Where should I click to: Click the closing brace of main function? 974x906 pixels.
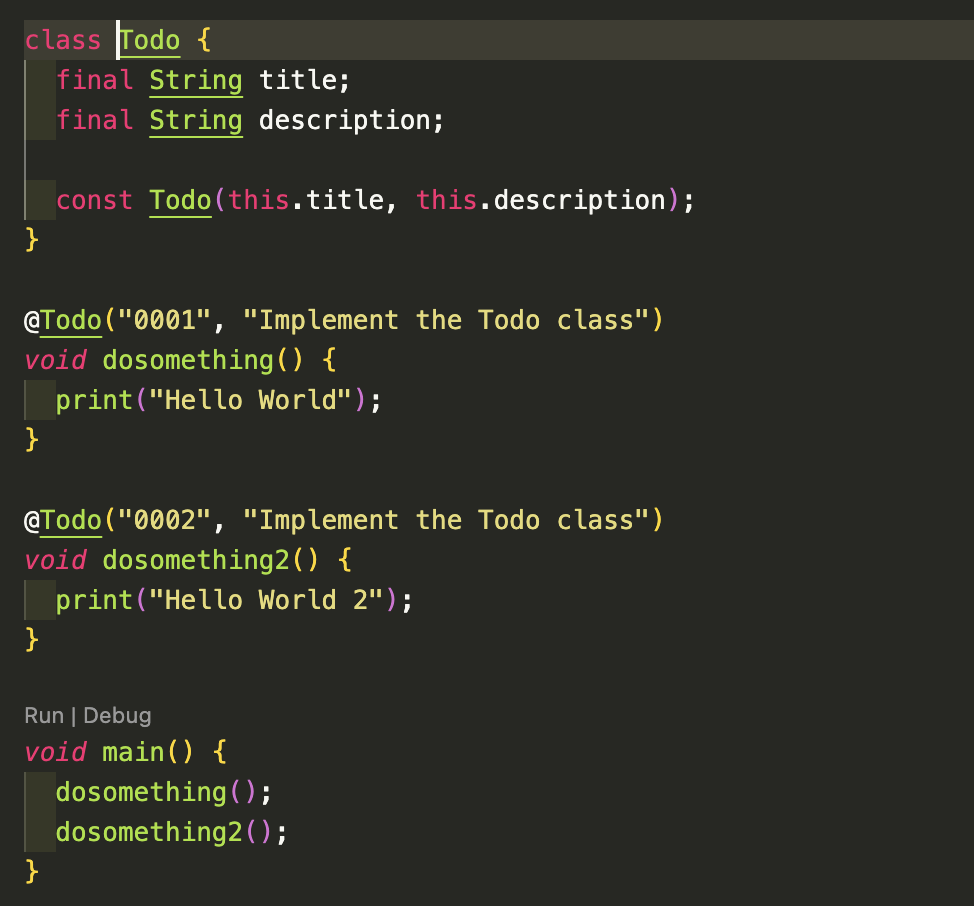(x=32, y=872)
